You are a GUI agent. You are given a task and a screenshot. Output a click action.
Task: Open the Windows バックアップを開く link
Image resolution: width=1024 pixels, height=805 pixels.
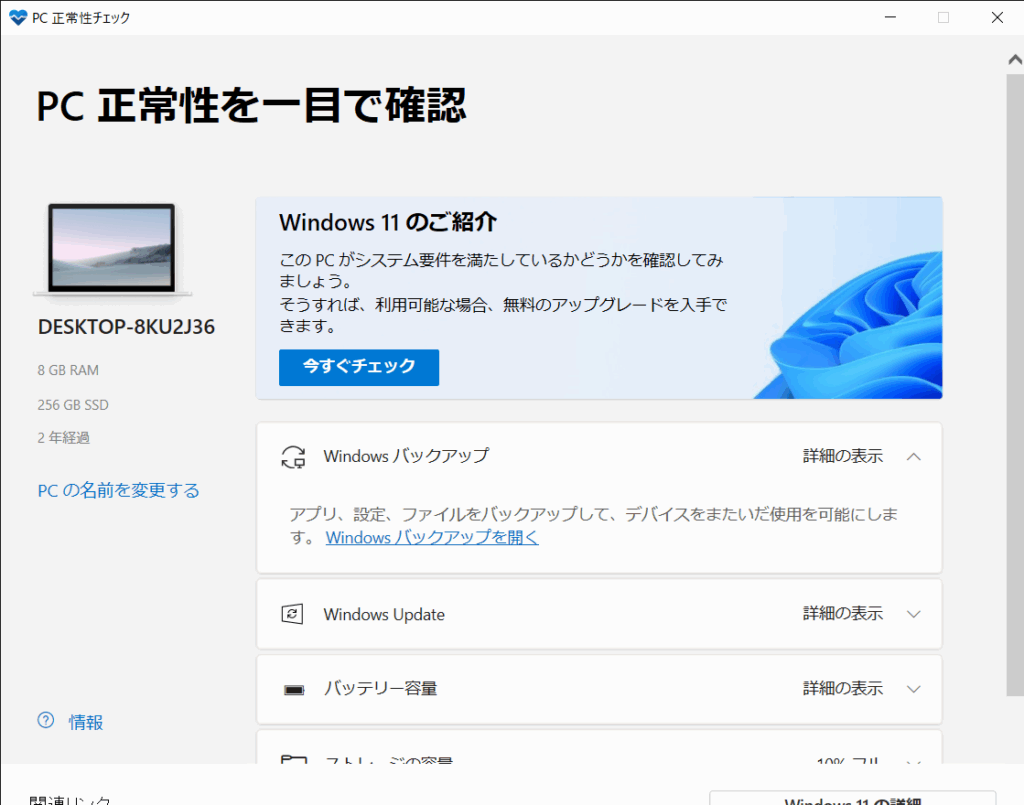click(x=432, y=537)
